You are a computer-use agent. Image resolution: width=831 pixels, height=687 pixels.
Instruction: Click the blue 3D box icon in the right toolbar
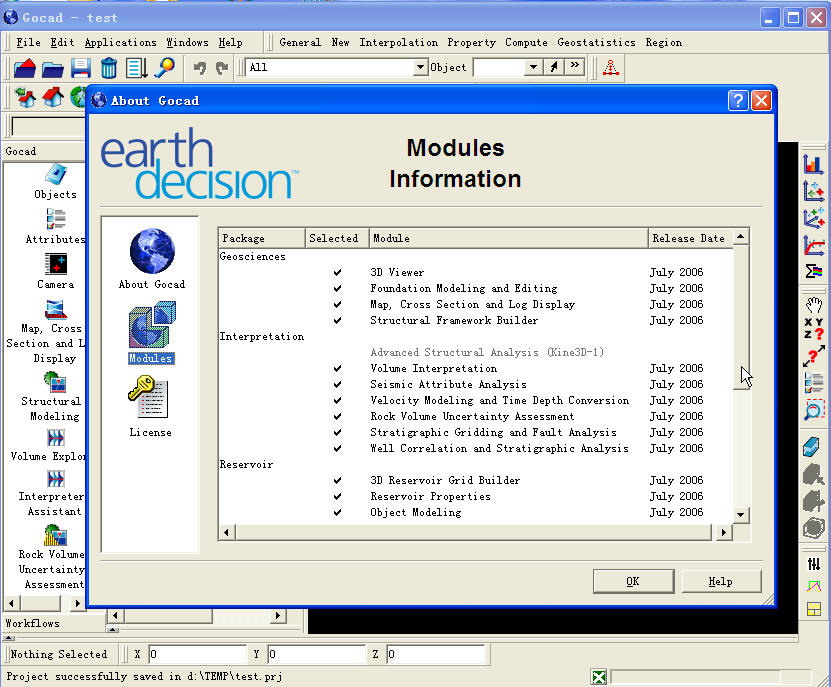tap(813, 447)
